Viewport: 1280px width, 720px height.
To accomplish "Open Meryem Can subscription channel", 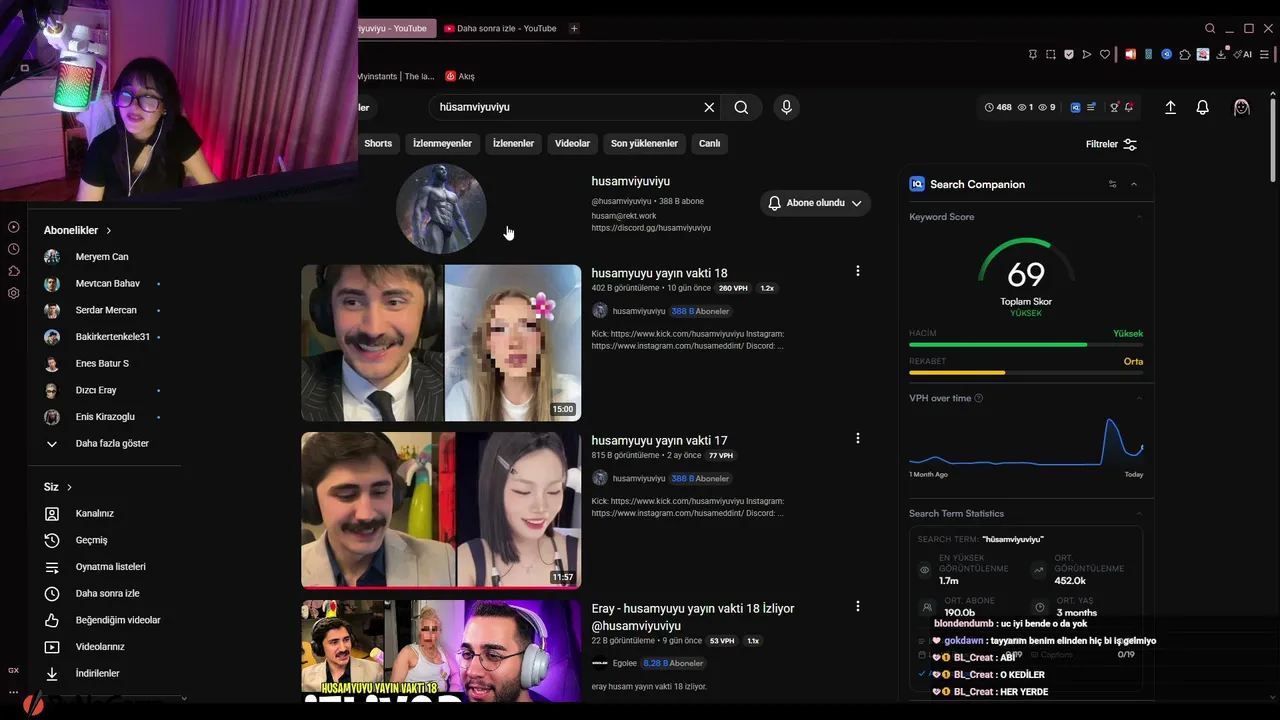I will 104,257.
